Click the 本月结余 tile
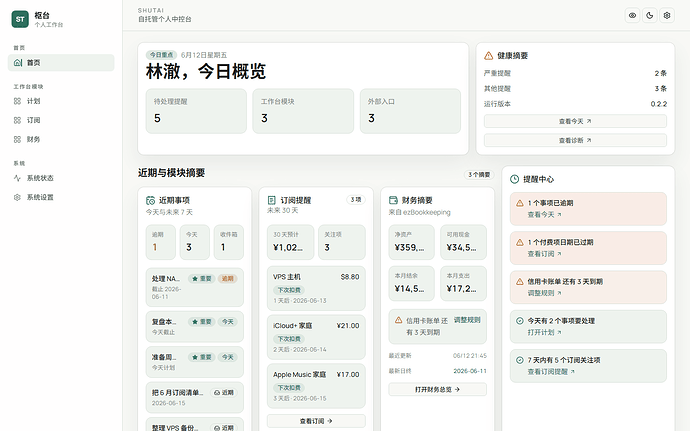Image resolution: width=690 pixels, height=431 pixels. click(x=411, y=284)
